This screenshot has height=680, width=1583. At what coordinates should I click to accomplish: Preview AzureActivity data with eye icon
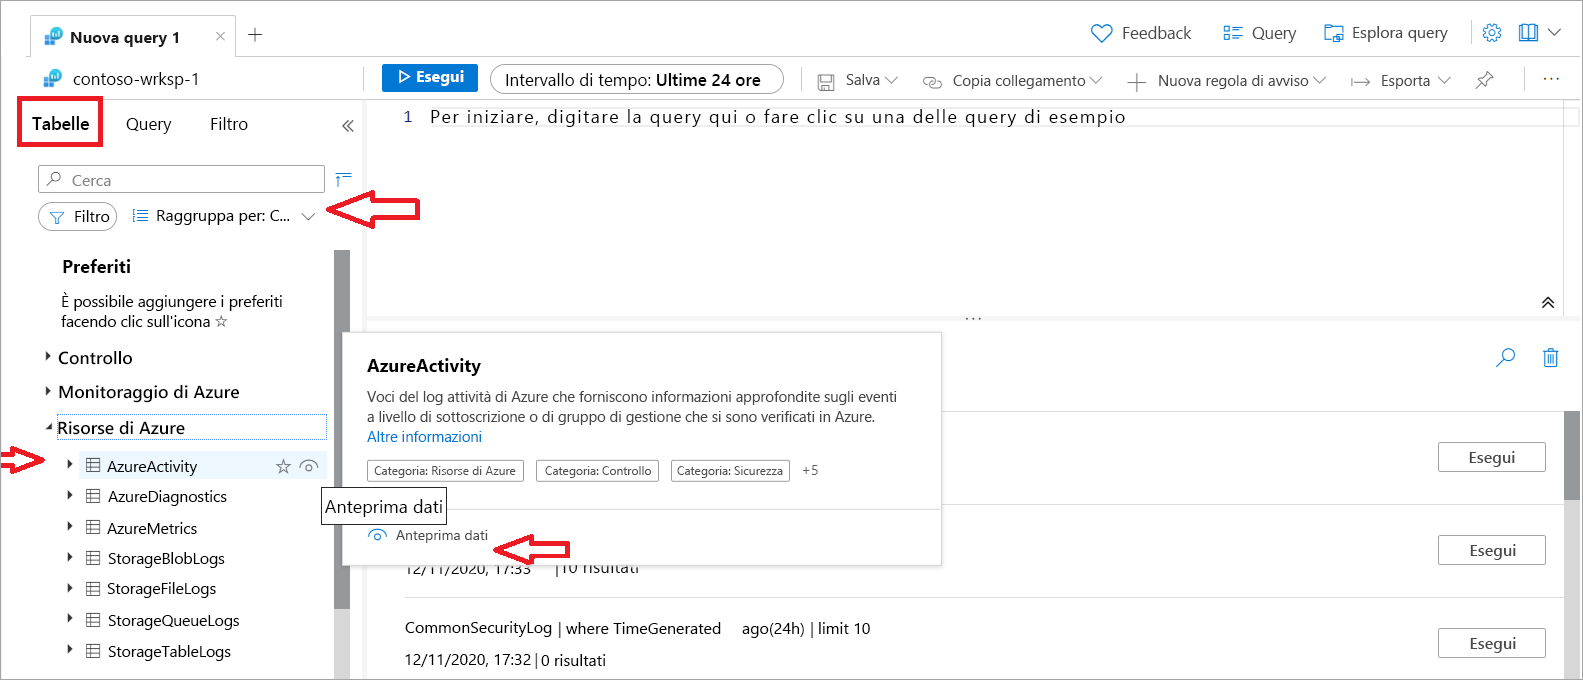click(x=309, y=466)
